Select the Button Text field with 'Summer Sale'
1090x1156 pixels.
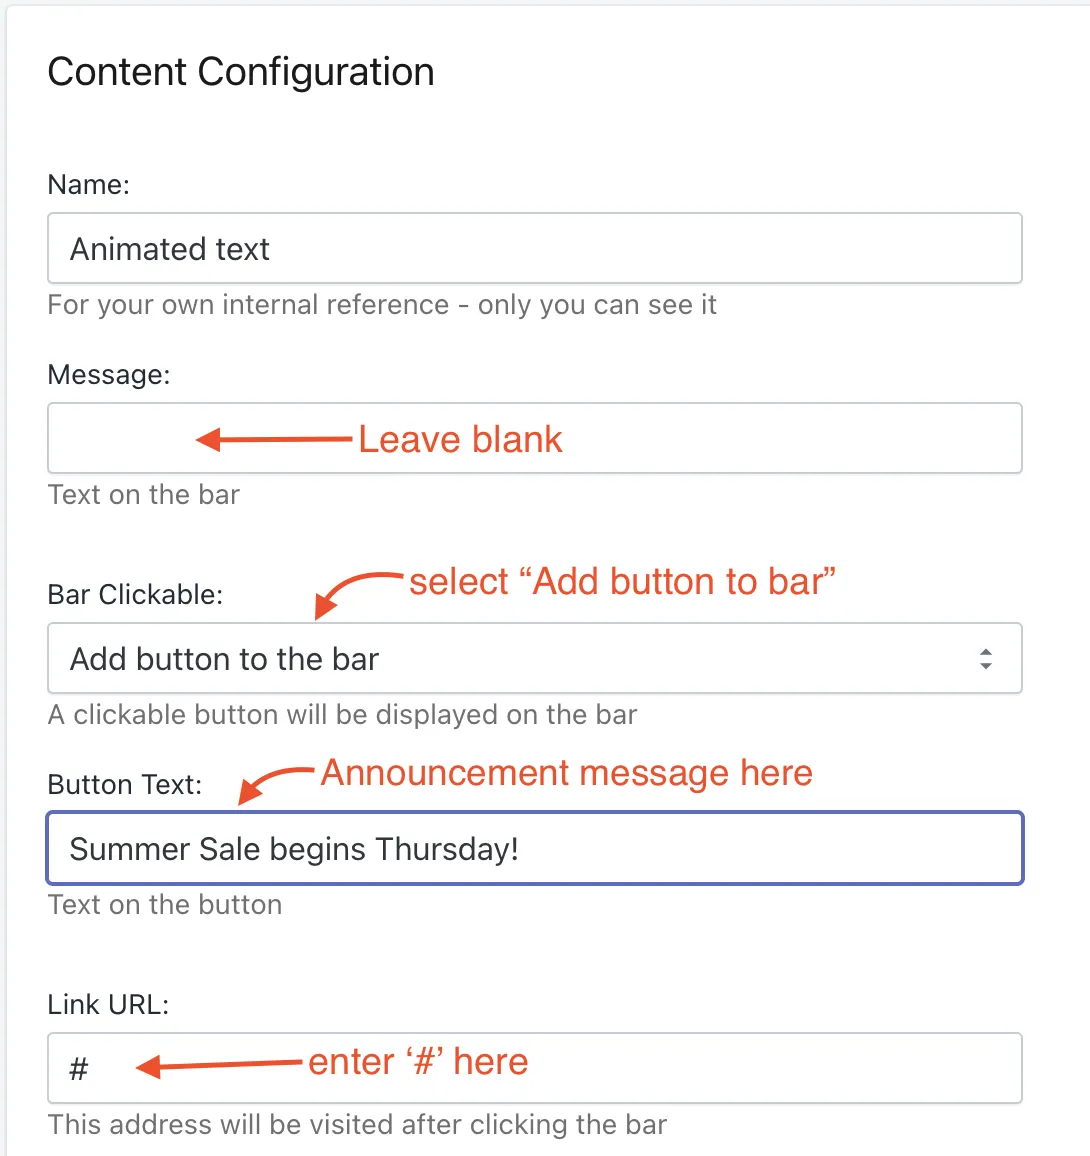pos(535,848)
